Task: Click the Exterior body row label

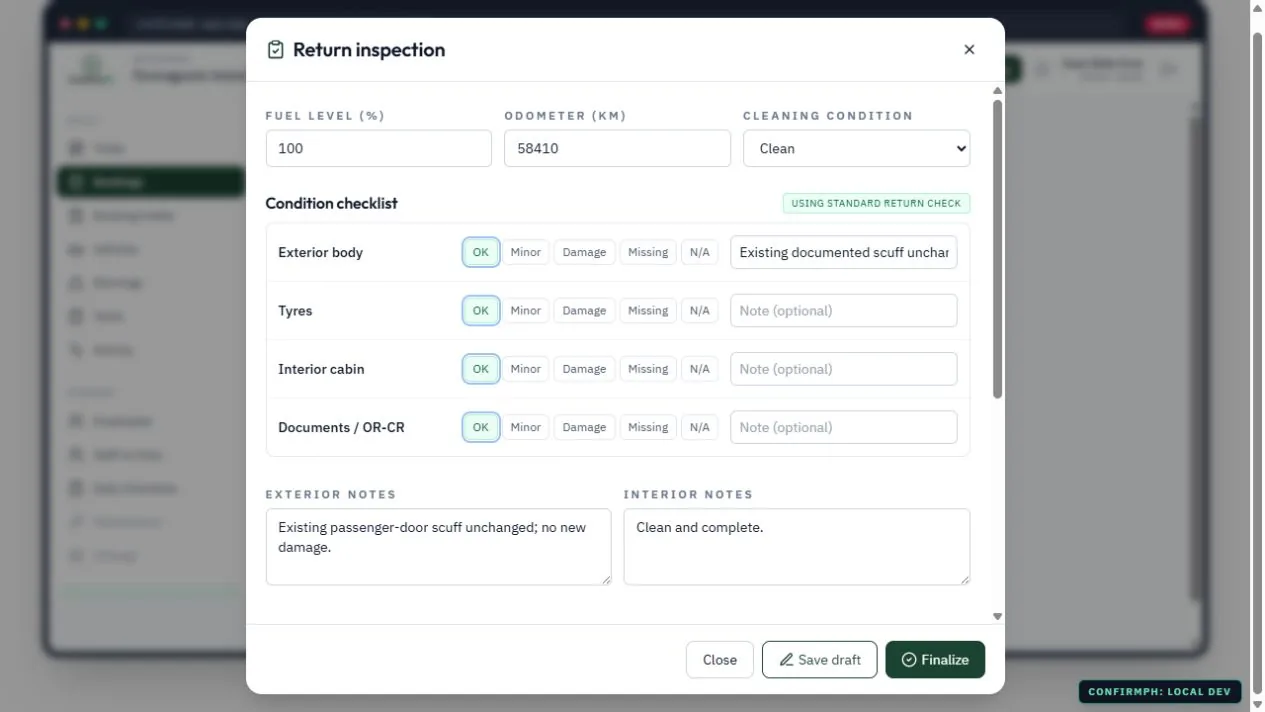Action: tap(320, 252)
